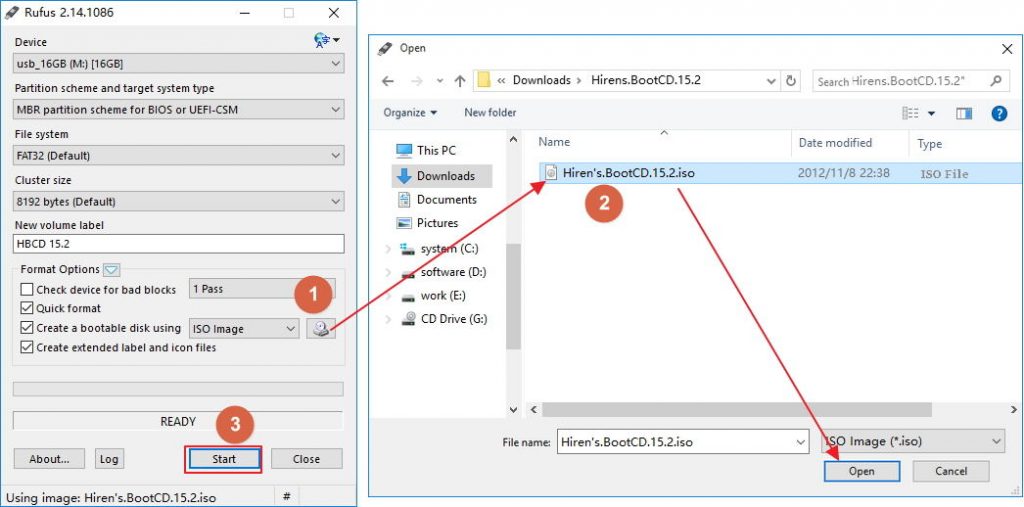
Task: Select CD Drive (G:)
Action: click(x=445, y=319)
